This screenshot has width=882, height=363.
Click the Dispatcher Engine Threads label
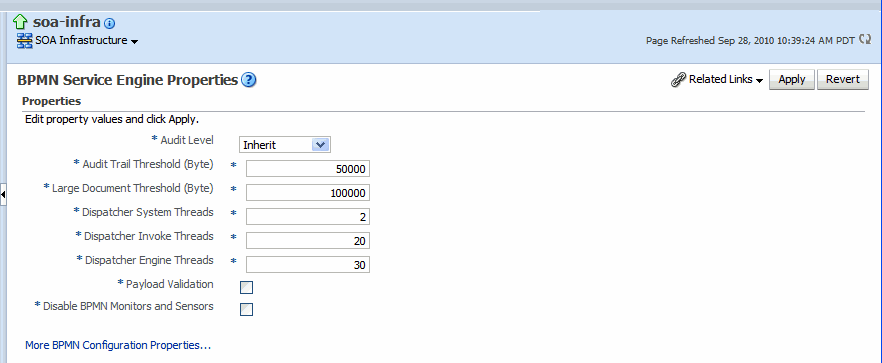149,260
